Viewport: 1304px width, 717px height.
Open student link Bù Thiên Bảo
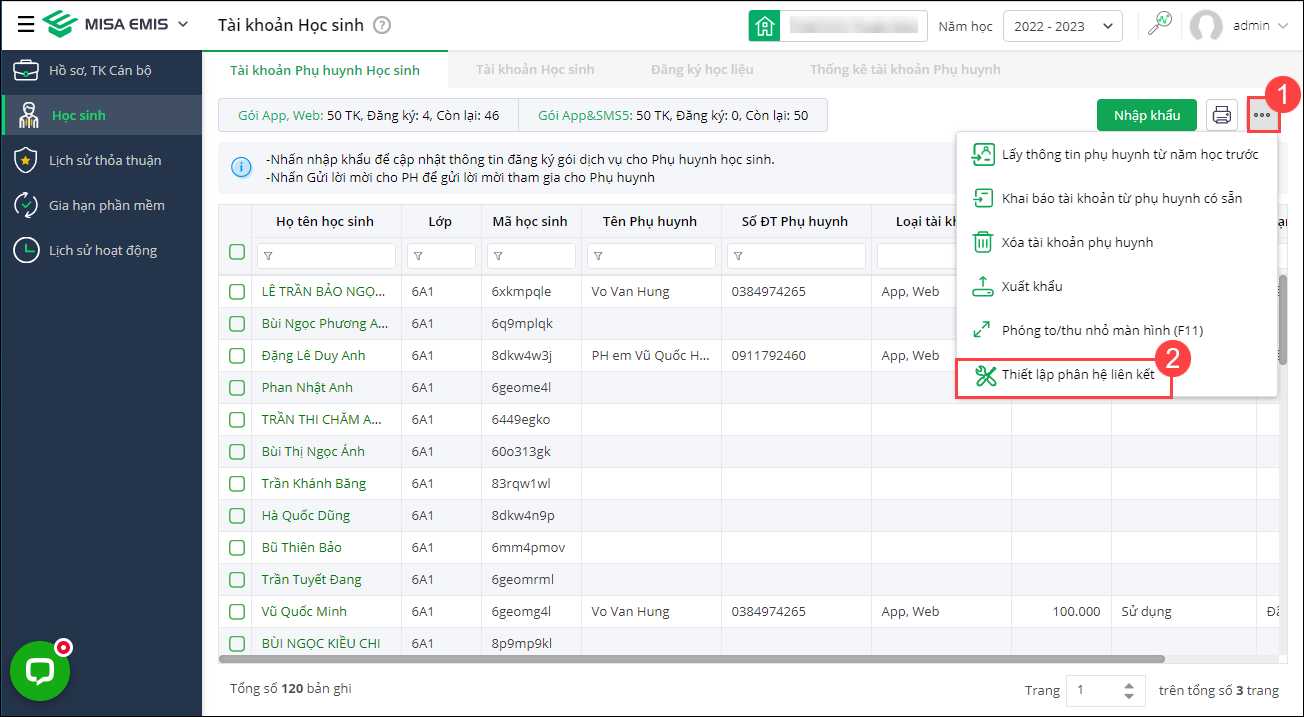click(302, 548)
